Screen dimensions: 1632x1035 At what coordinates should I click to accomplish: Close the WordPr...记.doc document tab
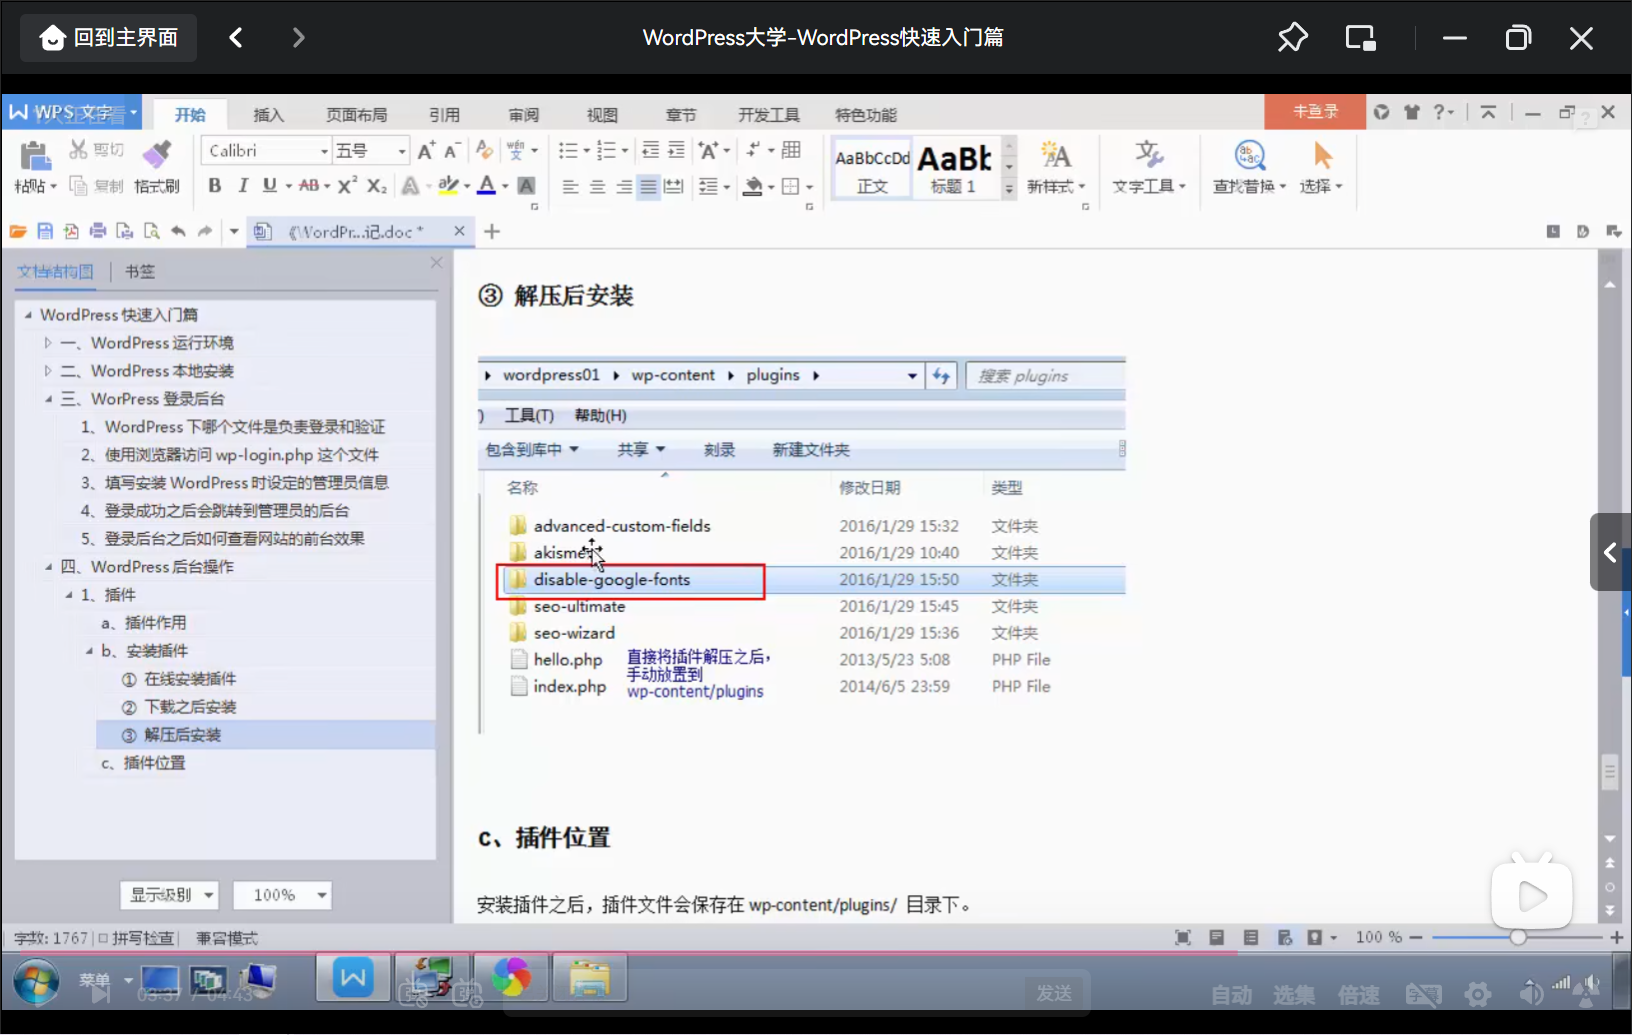coord(459,231)
